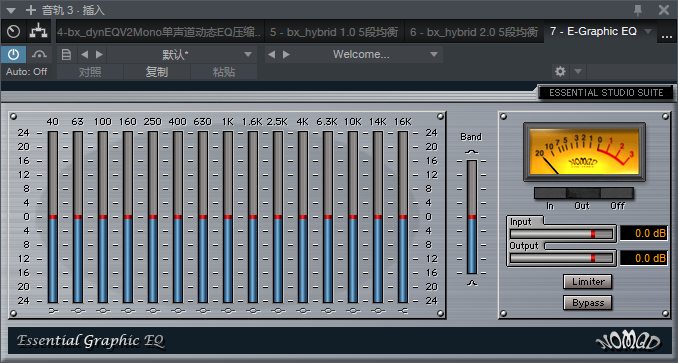Click the Output gain slider
The image size is (678, 363).
[561, 258]
